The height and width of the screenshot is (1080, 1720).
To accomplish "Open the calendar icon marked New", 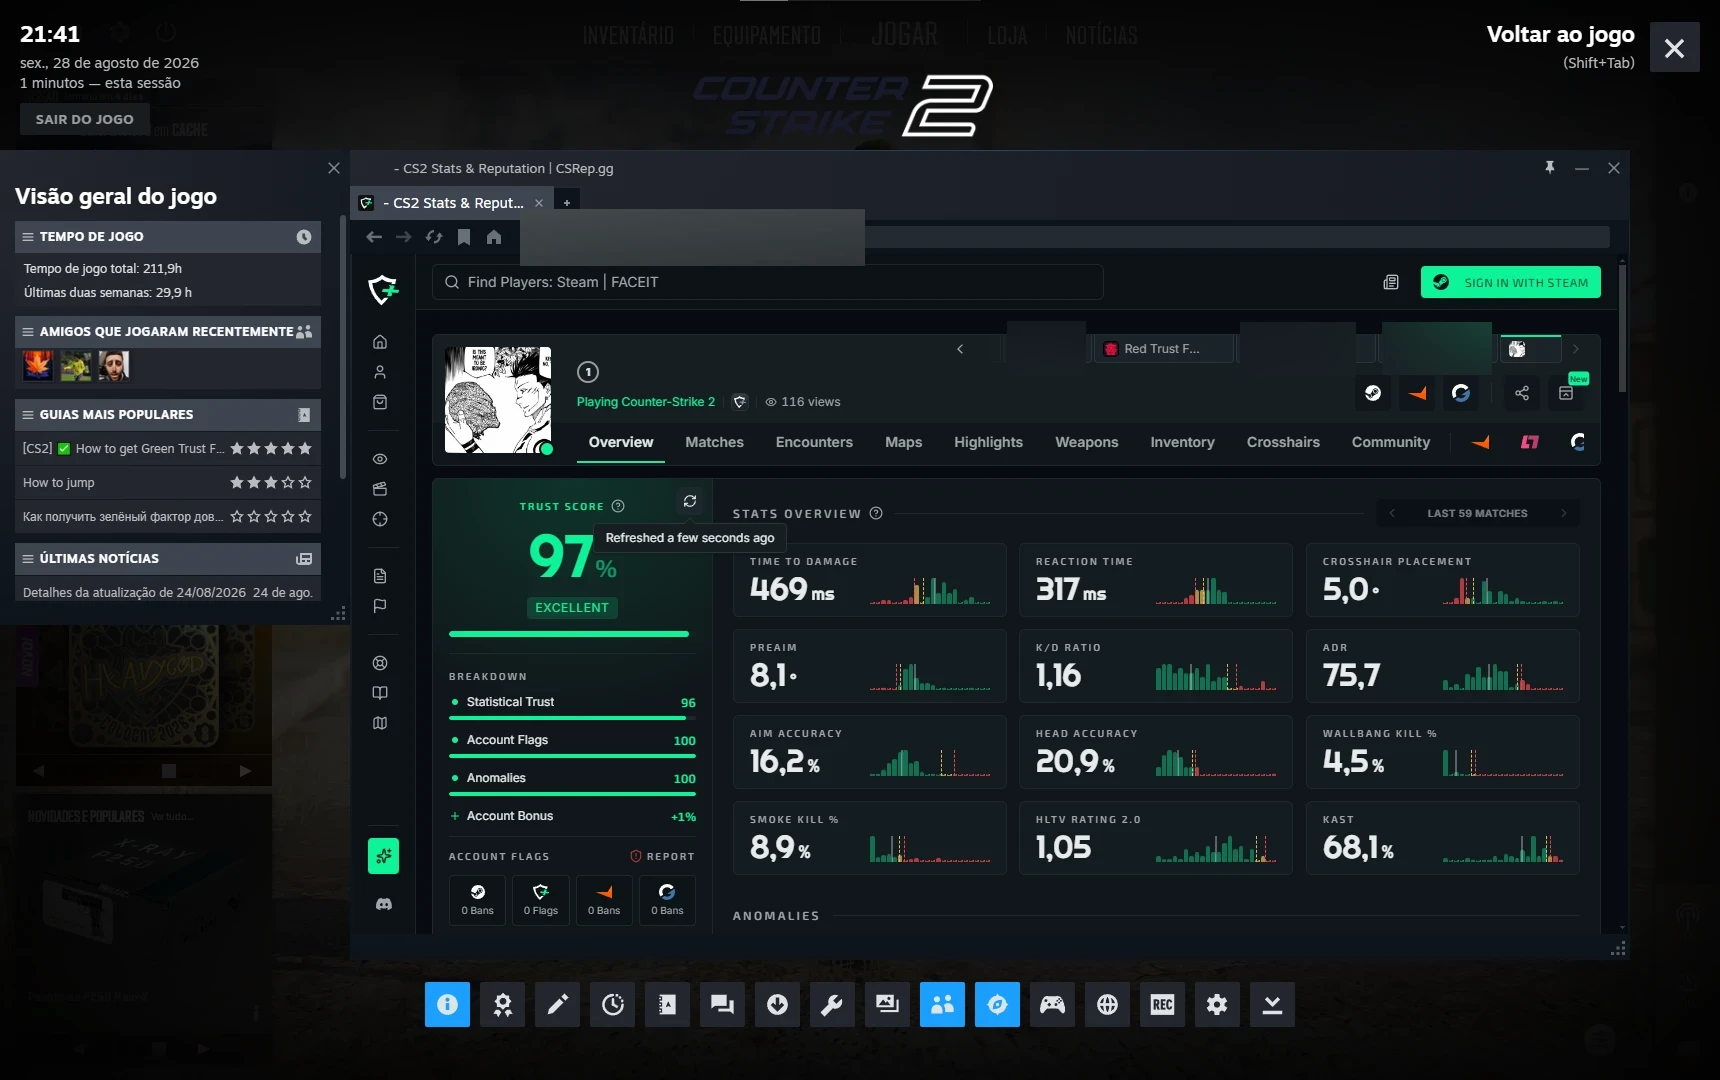I will tap(1566, 393).
